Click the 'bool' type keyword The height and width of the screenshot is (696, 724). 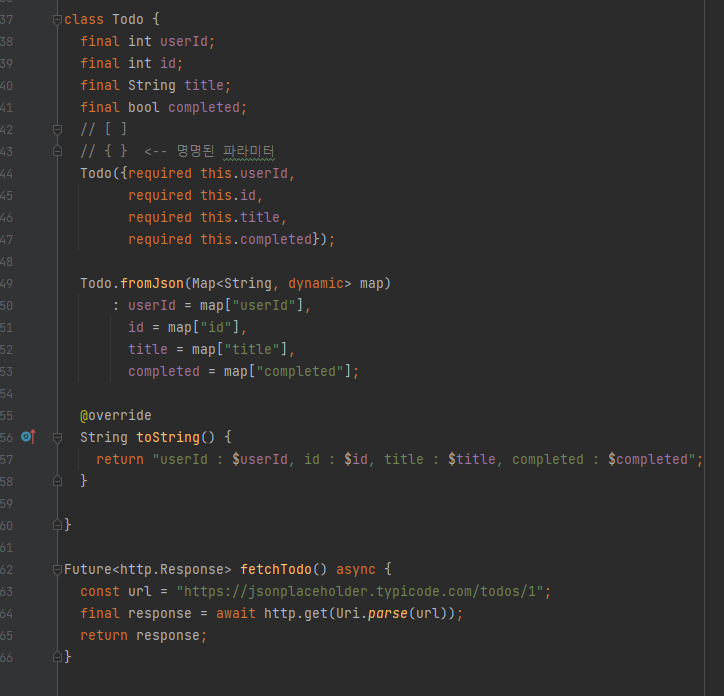[x=144, y=108]
